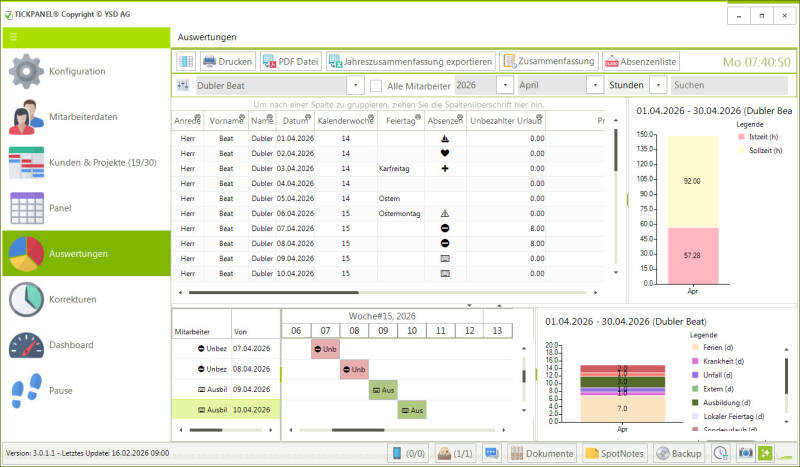Click the warning triangle icon for 06.04.2026
This screenshot has width=800, height=467.
445,213
